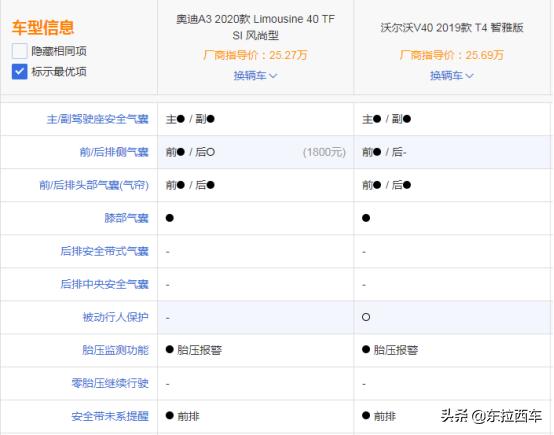Viewport: 554px width, 435px height.
Task: Select 主● / 副● in the 奥迪A3 column
Action: click(x=190, y=119)
